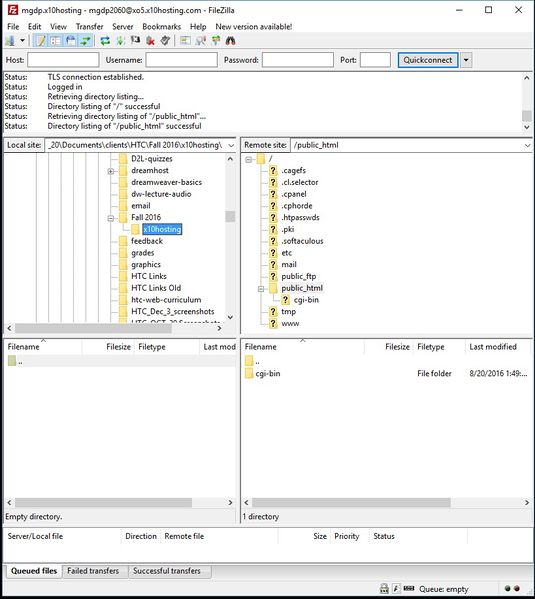
Task: Click the Password input field
Action: point(298,60)
